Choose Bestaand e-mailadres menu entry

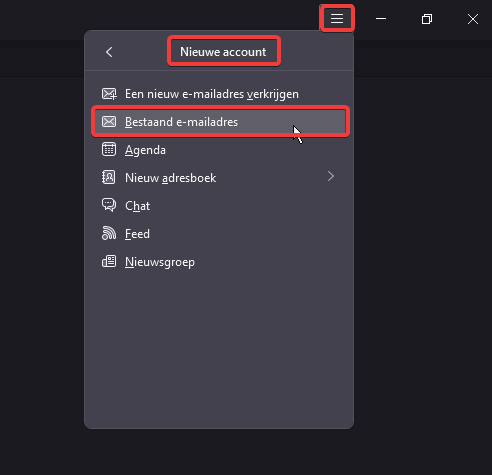click(x=220, y=122)
